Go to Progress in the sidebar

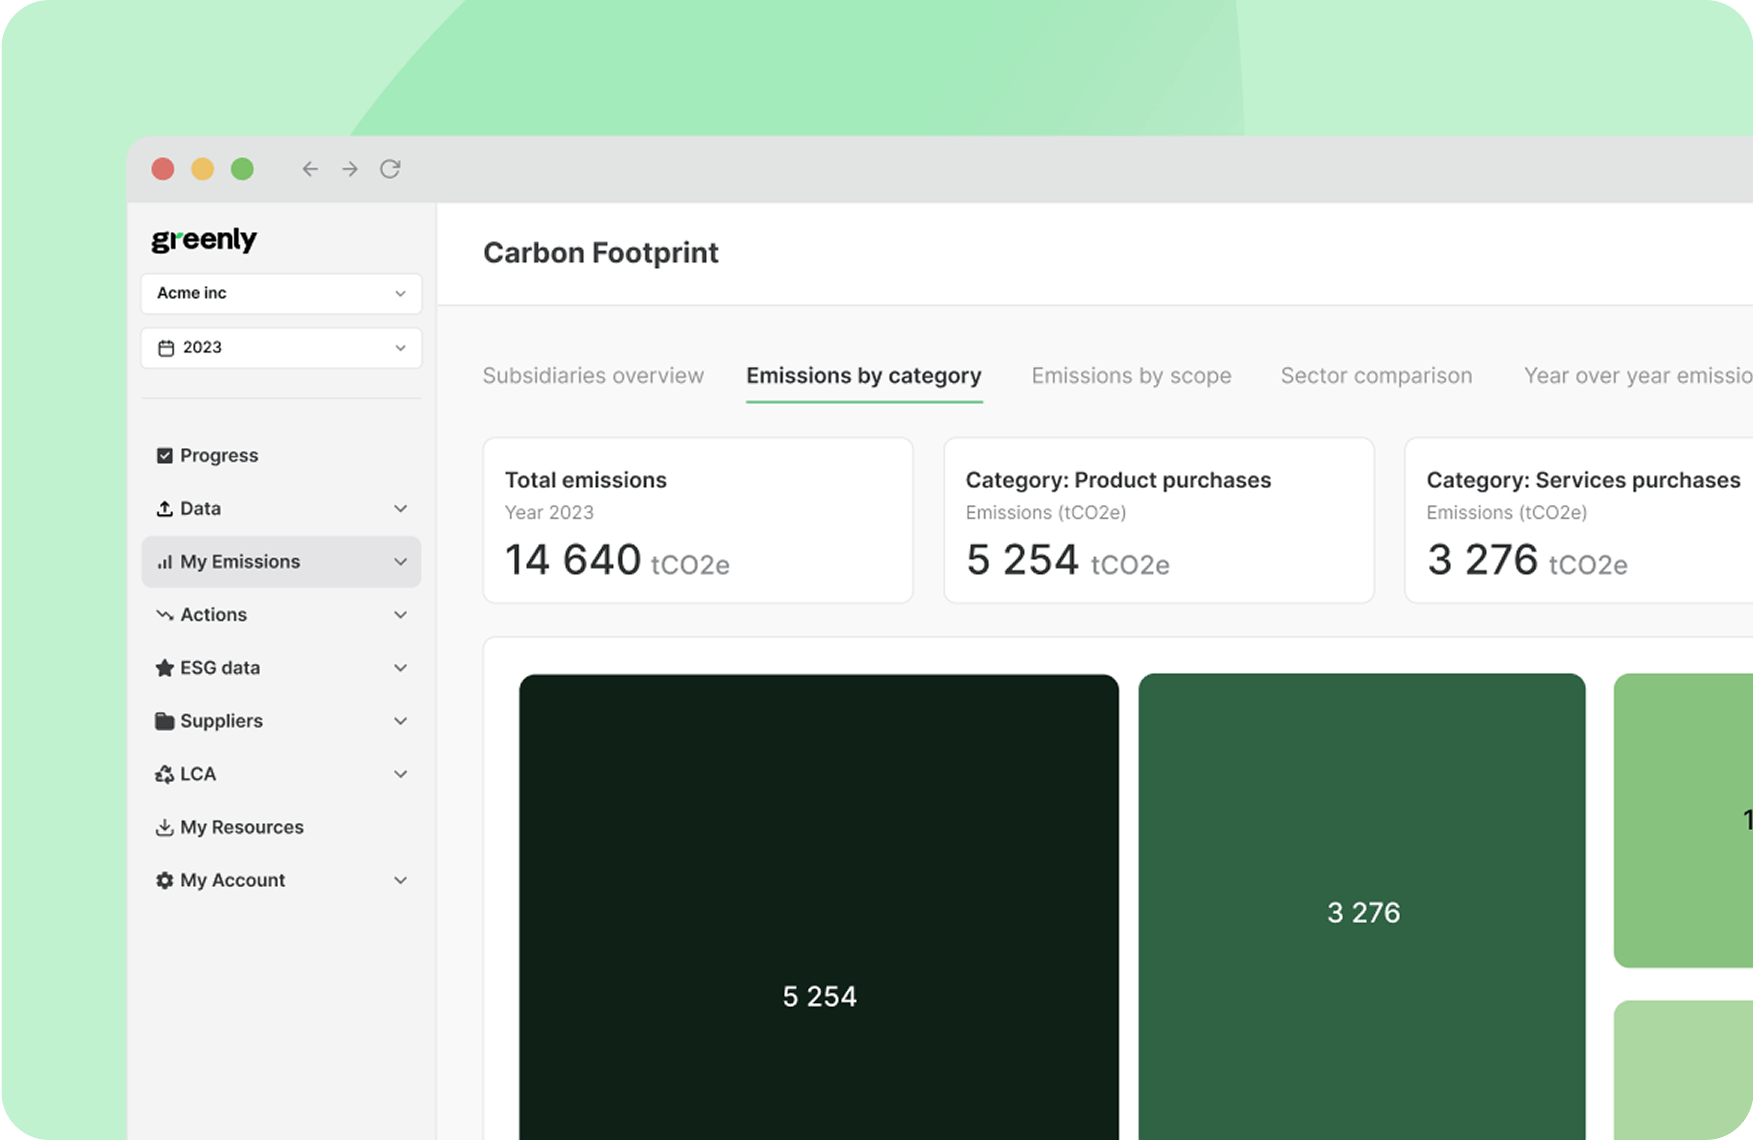pos(281,456)
